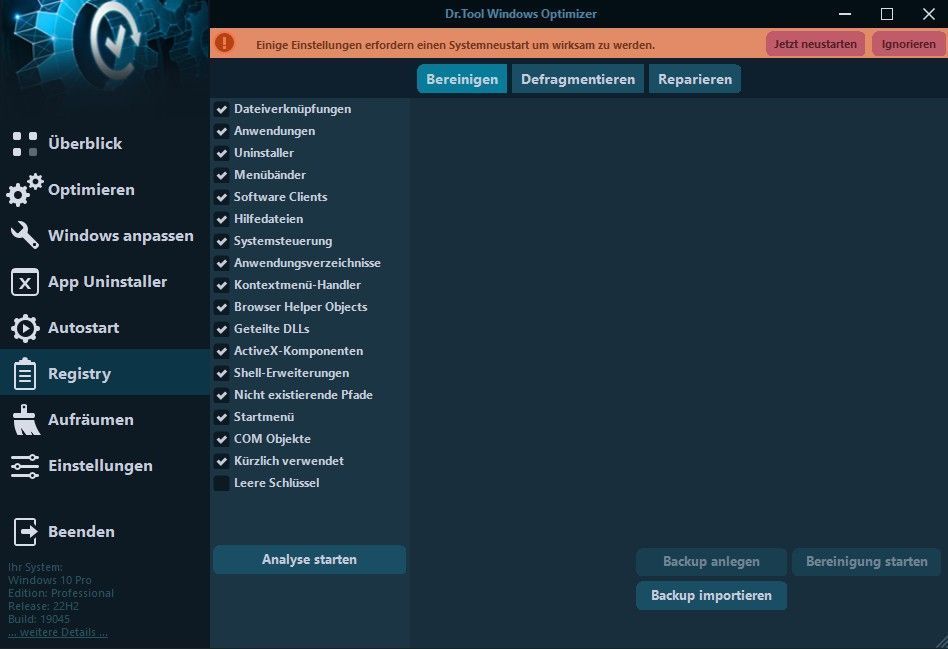Click Jetzt neustarten in the warning bar
The height and width of the screenshot is (649, 948).
pyautogui.click(x=815, y=44)
